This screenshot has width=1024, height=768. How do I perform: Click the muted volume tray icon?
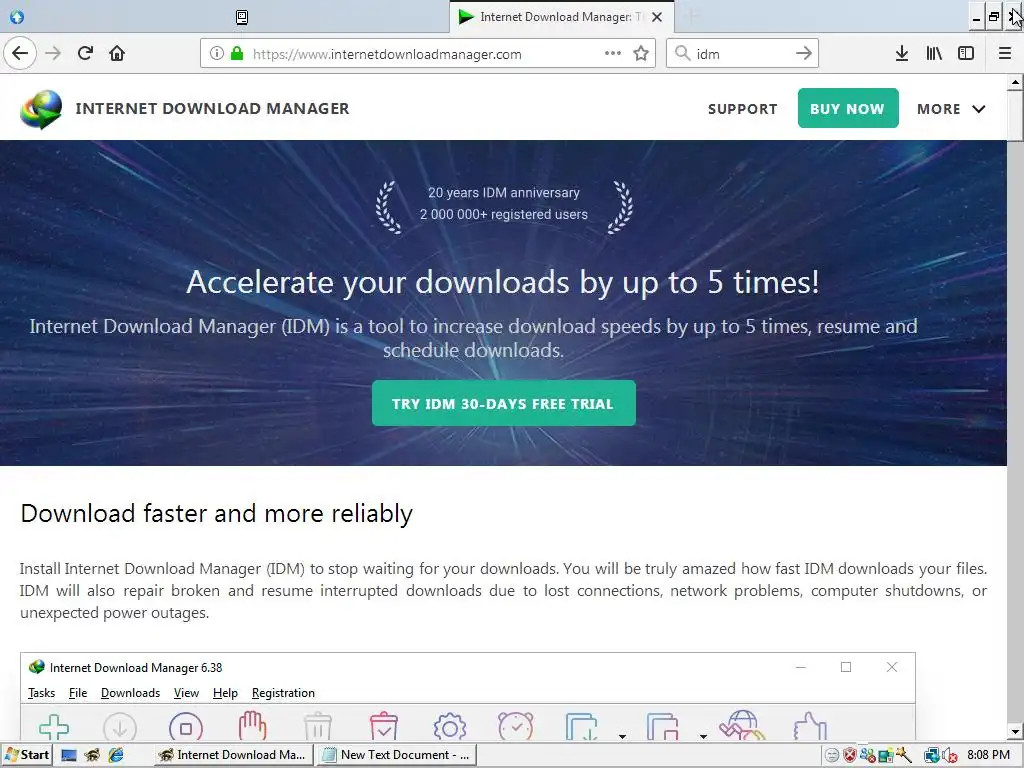click(x=950, y=756)
